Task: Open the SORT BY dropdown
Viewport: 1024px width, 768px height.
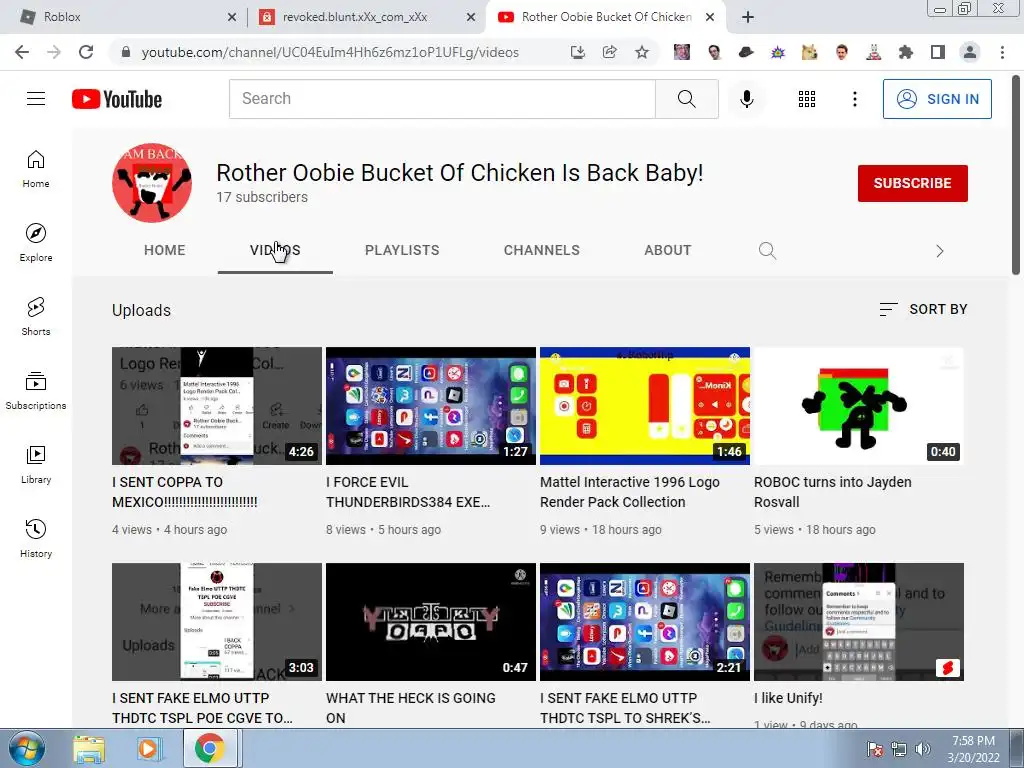Action: 923,310
